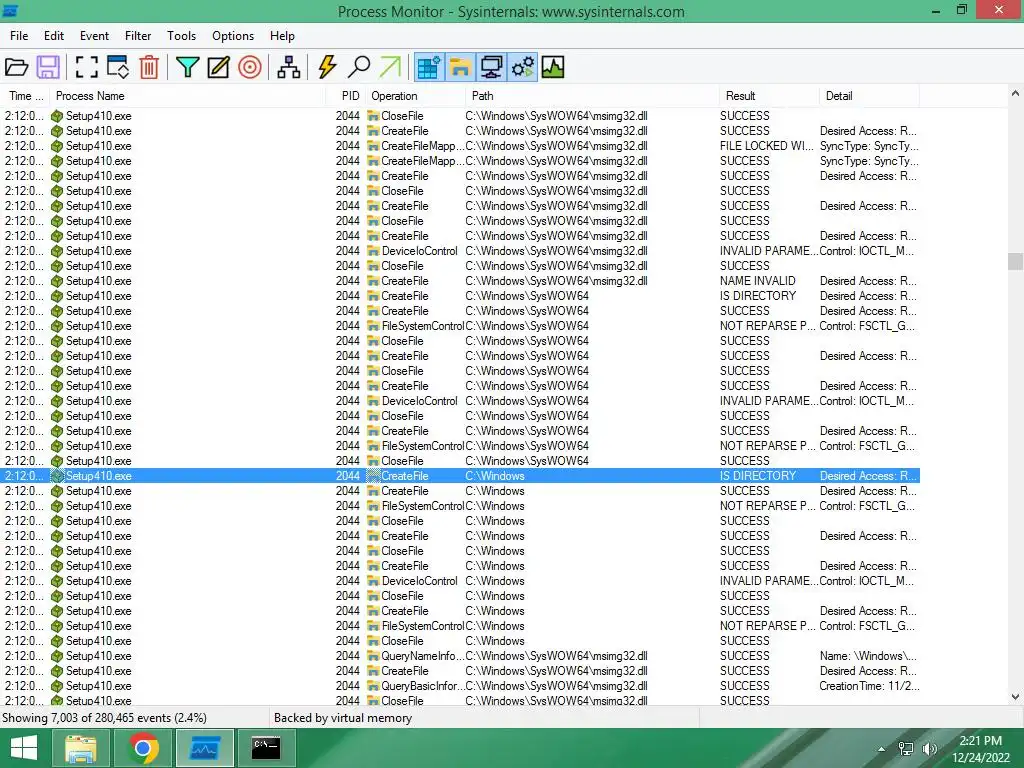
Task: Click the Detail column header
Action: click(869, 96)
